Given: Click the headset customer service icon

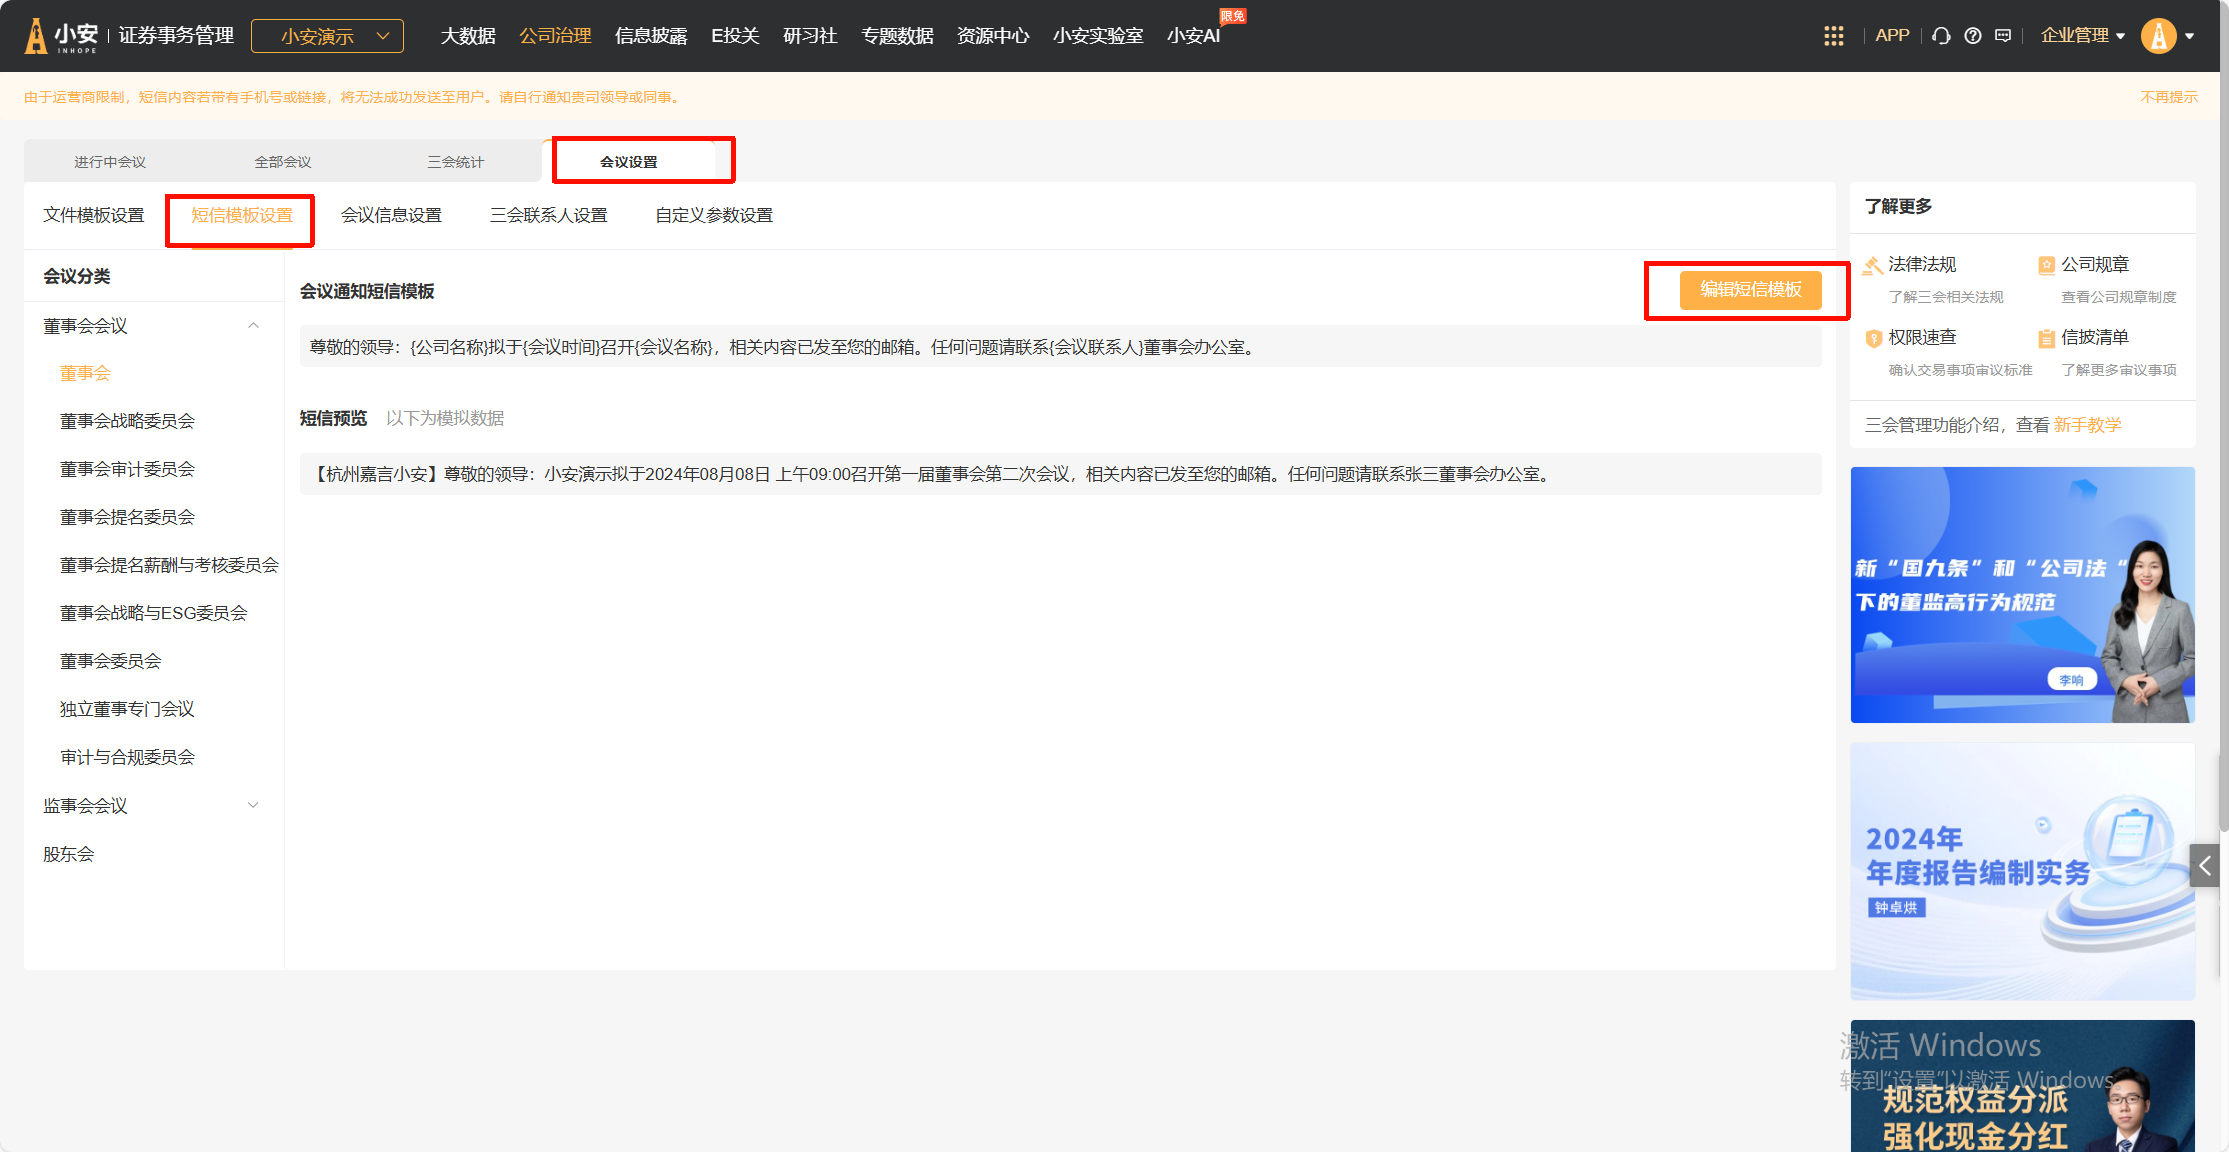Looking at the screenshot, I should tap(1941, 36).
